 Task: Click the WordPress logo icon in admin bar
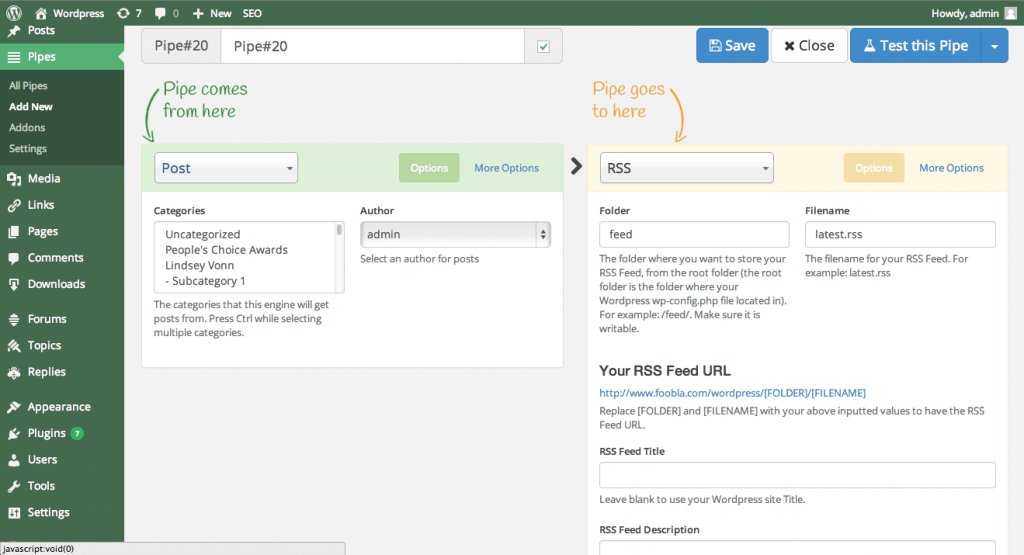pyautogui.click(x=14, y=14)
